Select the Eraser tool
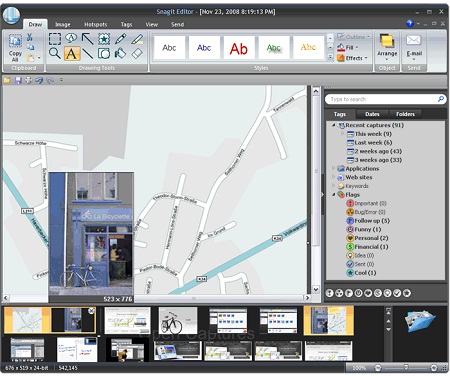Viewport: 450px width, 376px height. click(137, 53)
